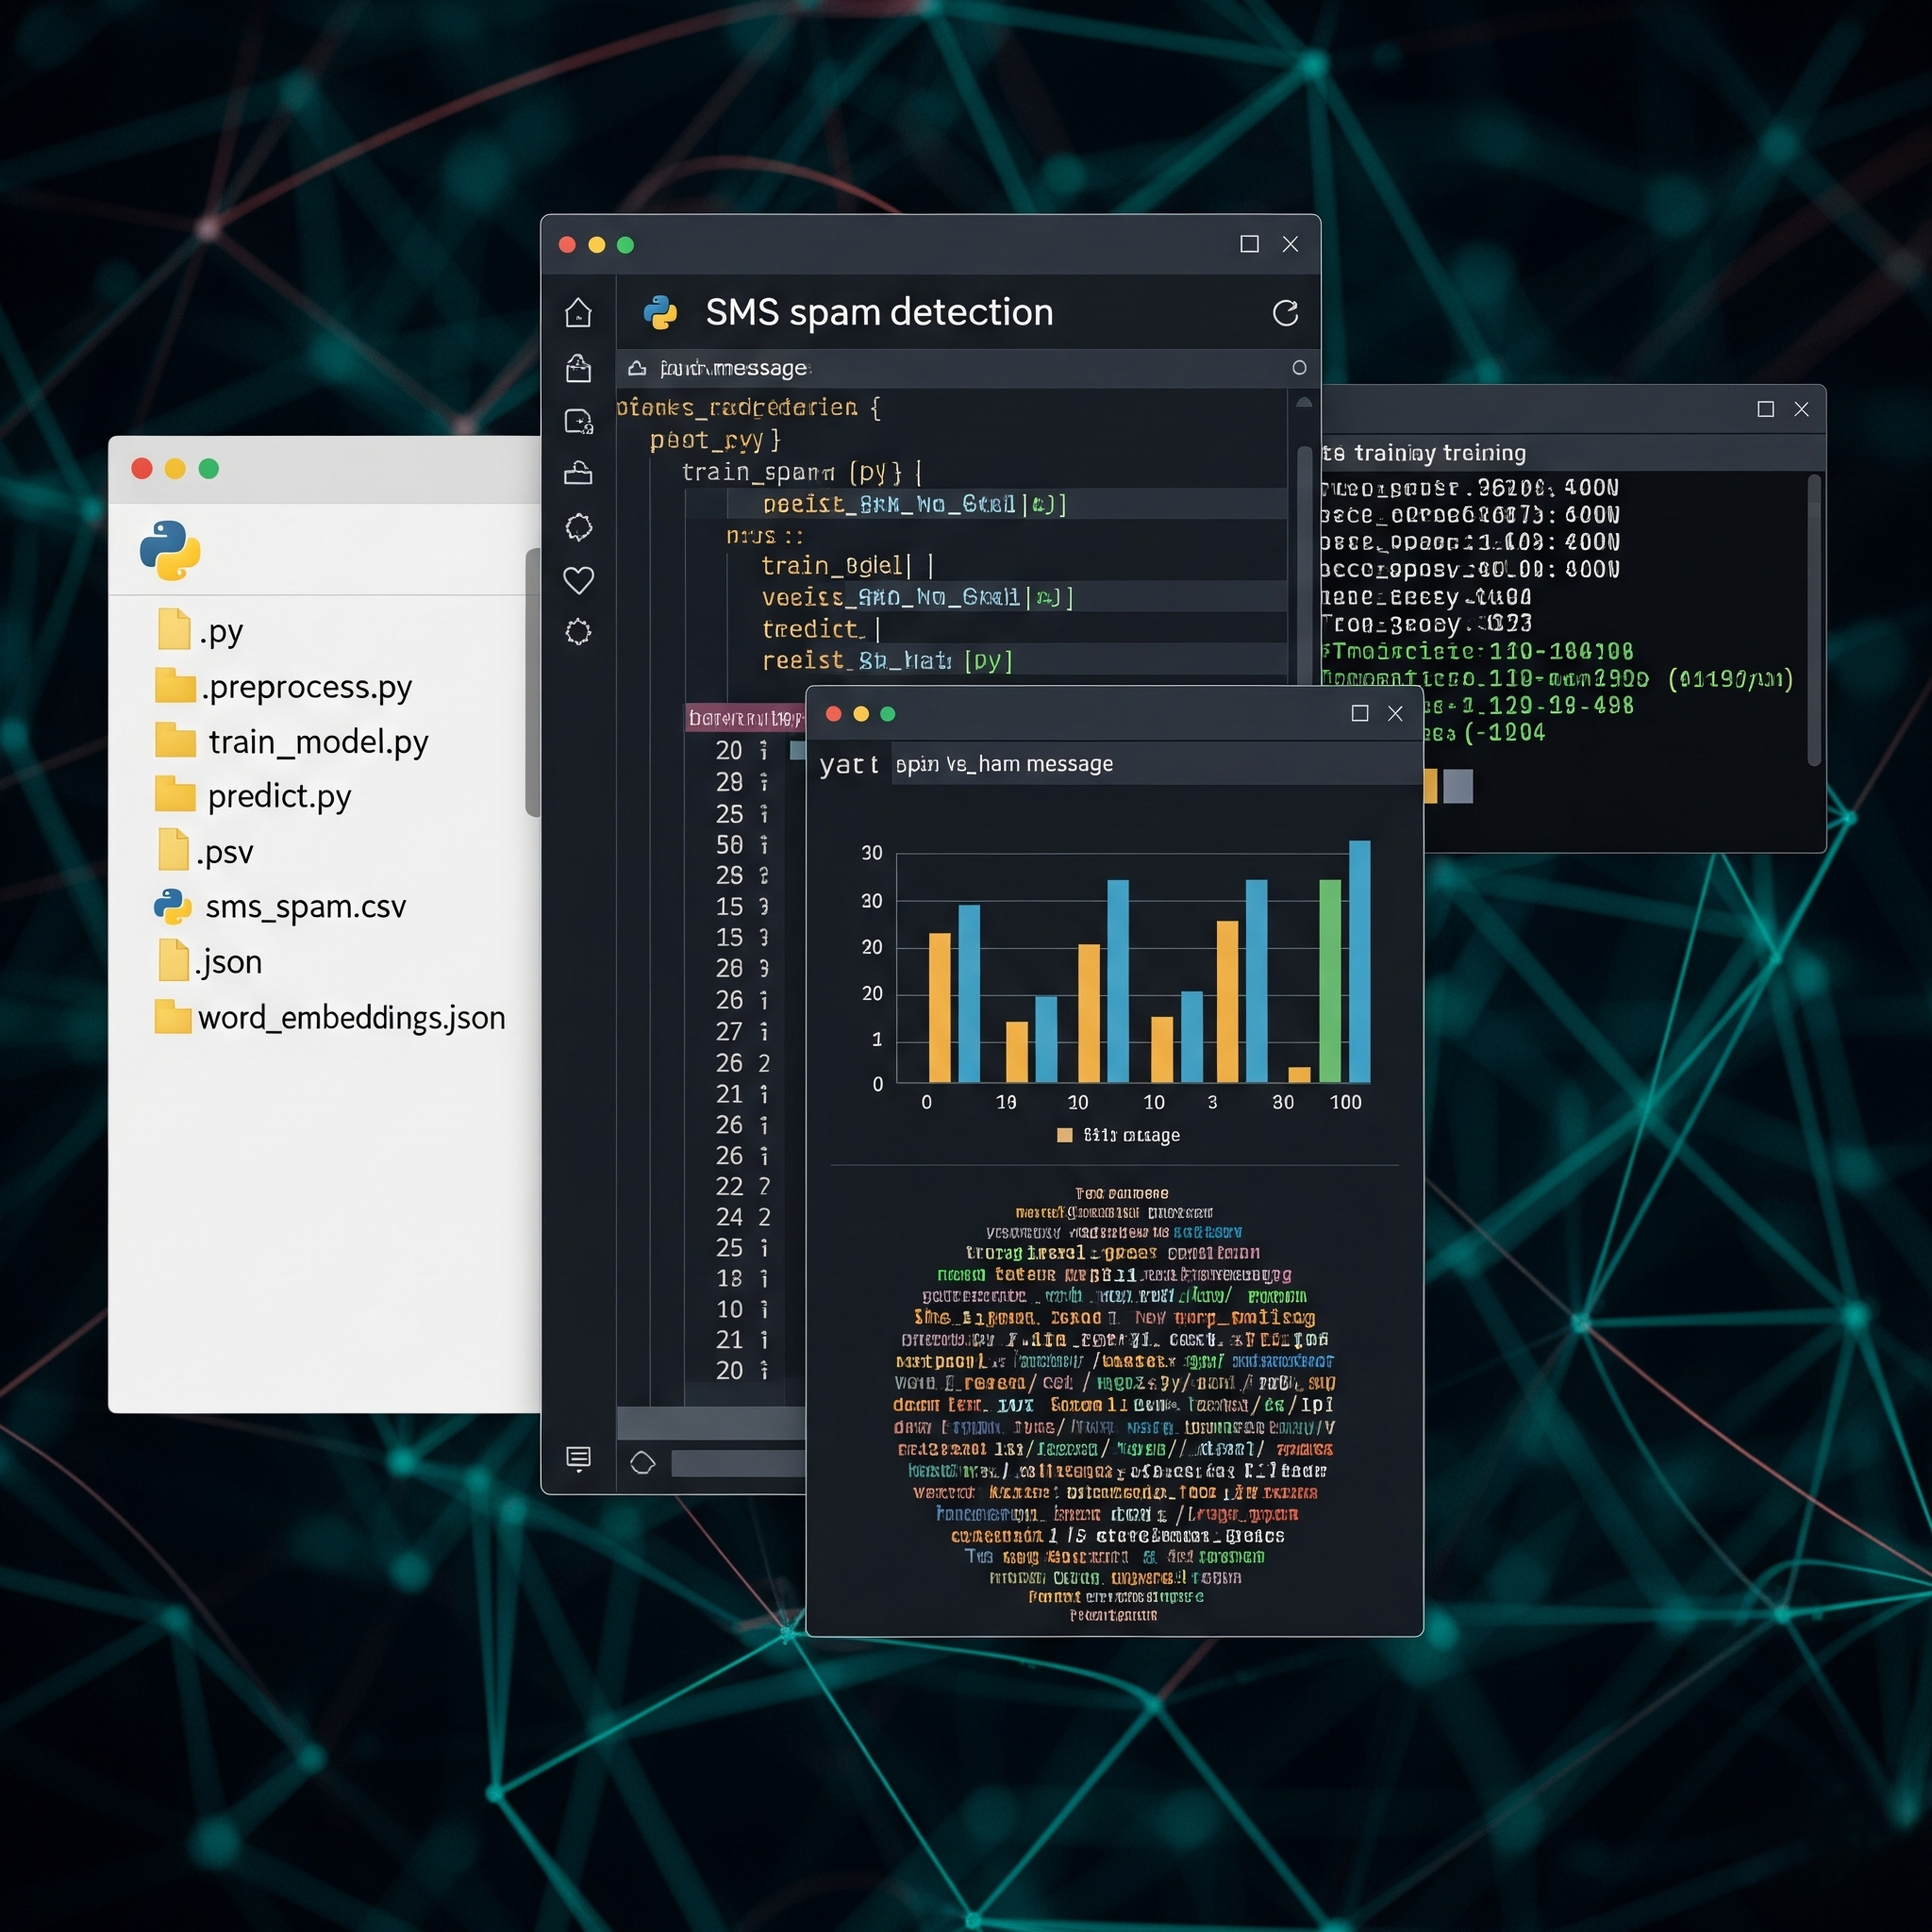Click the orange legend swatch under the bar chart
The width and height of the screenshot is (1932, 1932).
(x=1065, y=1135)
